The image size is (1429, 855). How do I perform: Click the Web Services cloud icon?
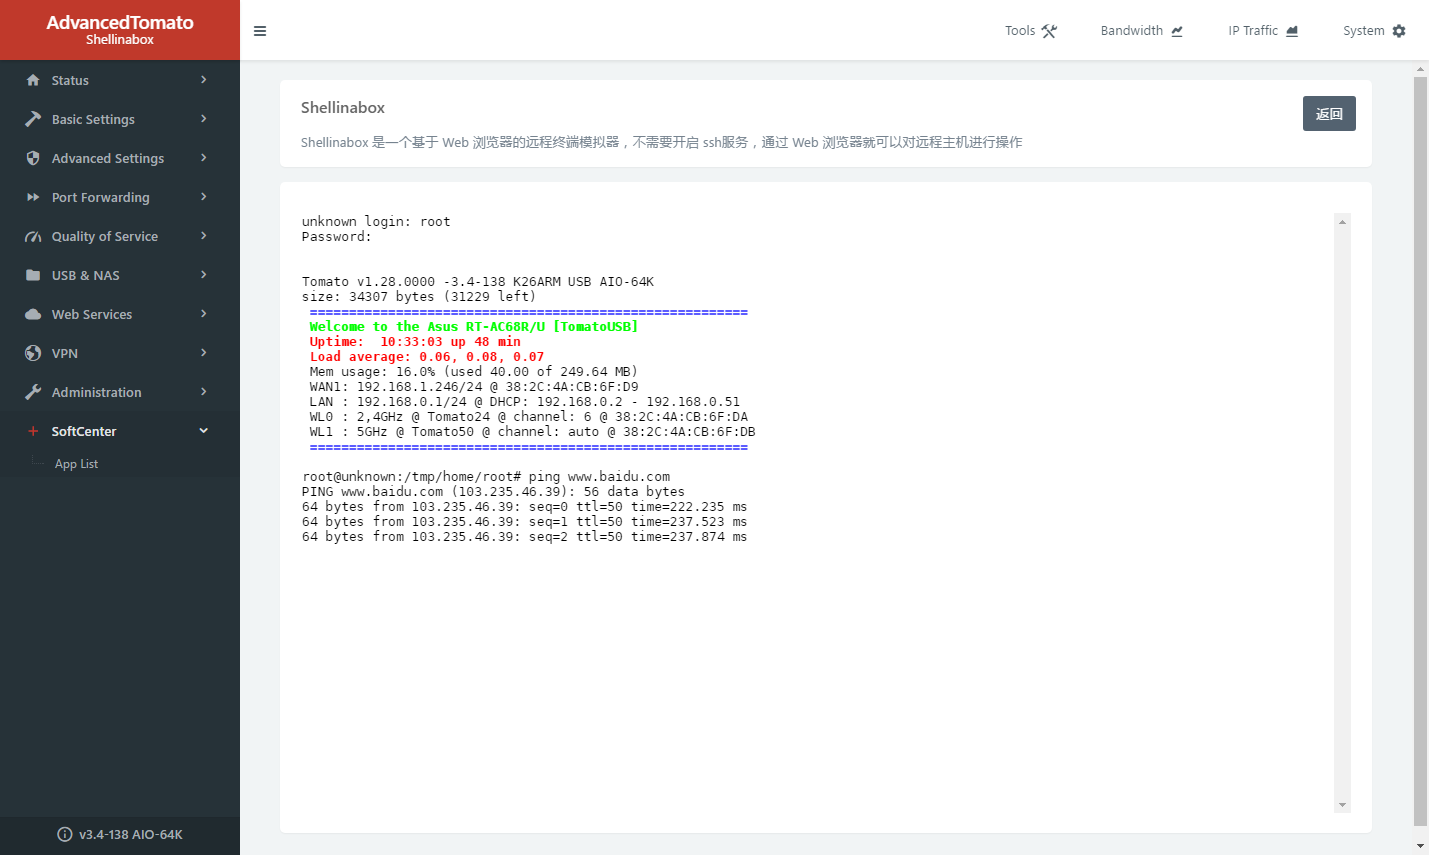tap(33, 314)
